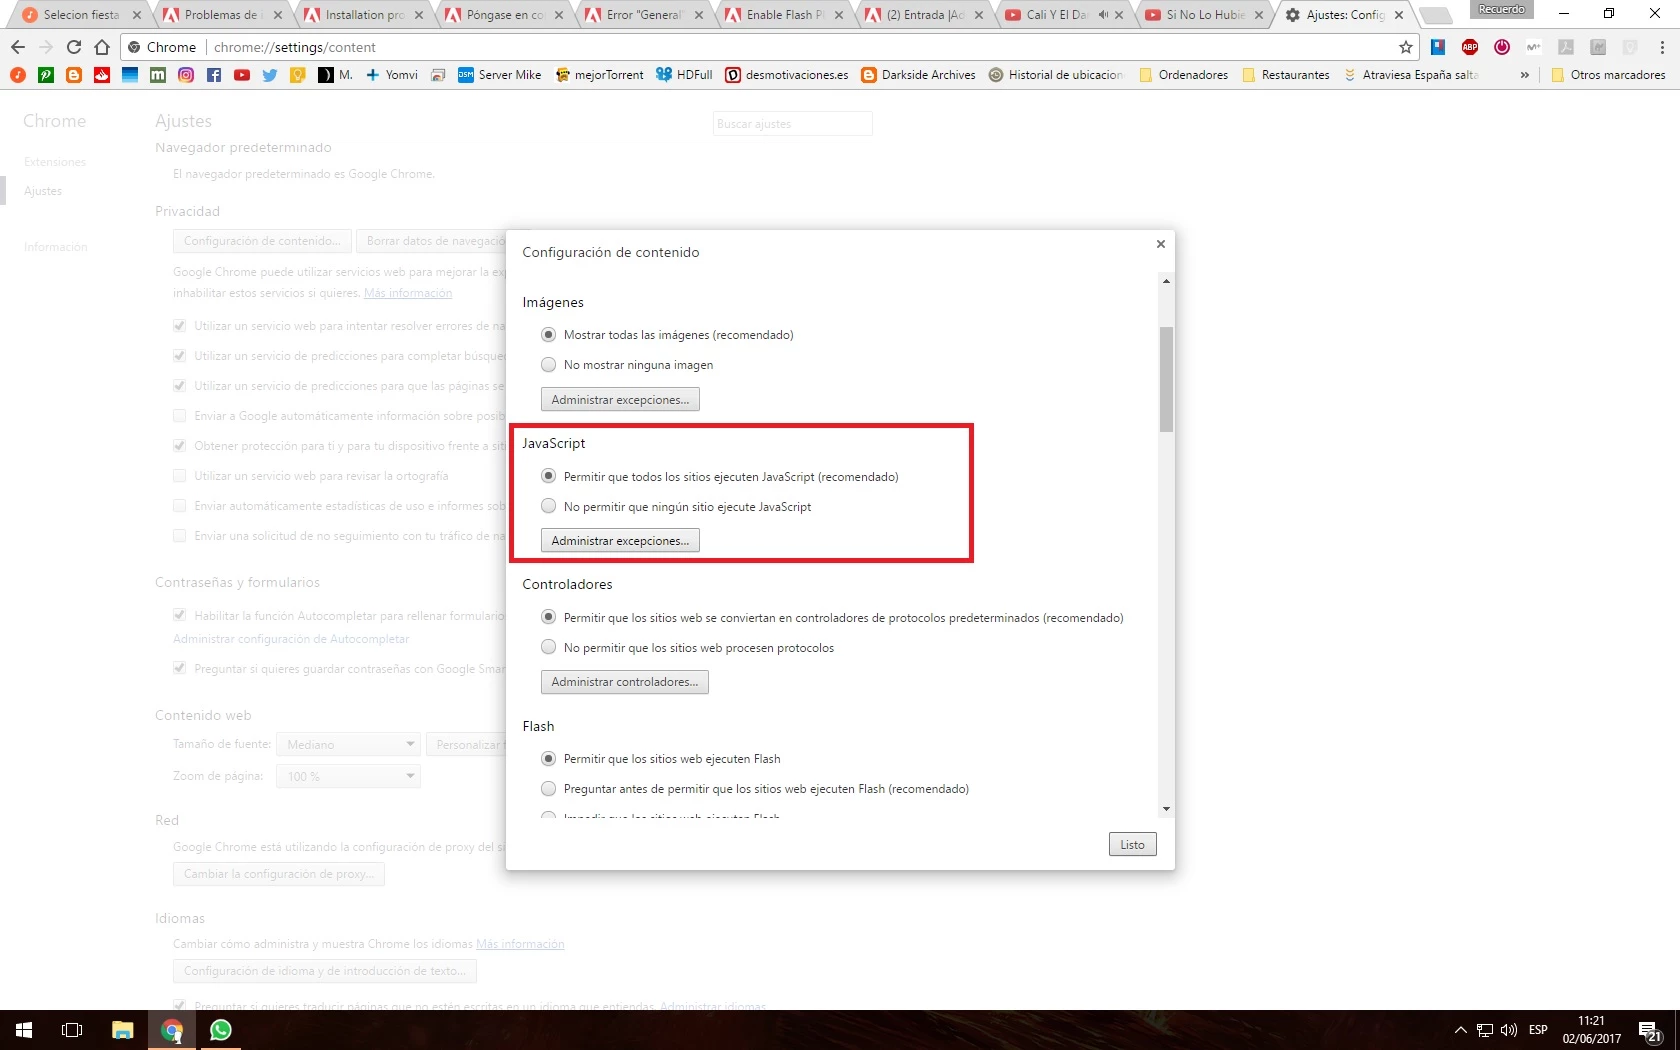Click Administrar excepciones under JavaScript
Screen dimensions: 1680x1050
(620, 541)
